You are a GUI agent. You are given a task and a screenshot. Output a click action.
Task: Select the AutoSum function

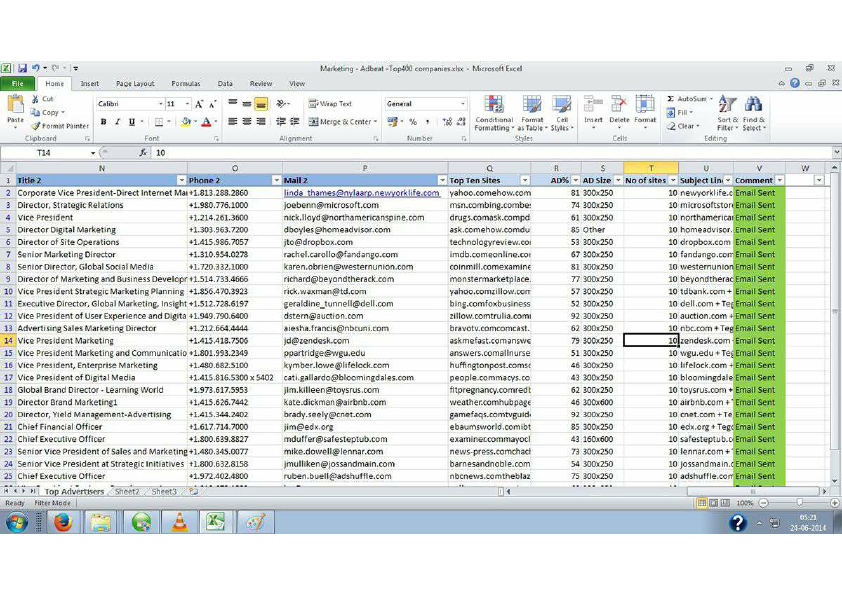[689, 99]
